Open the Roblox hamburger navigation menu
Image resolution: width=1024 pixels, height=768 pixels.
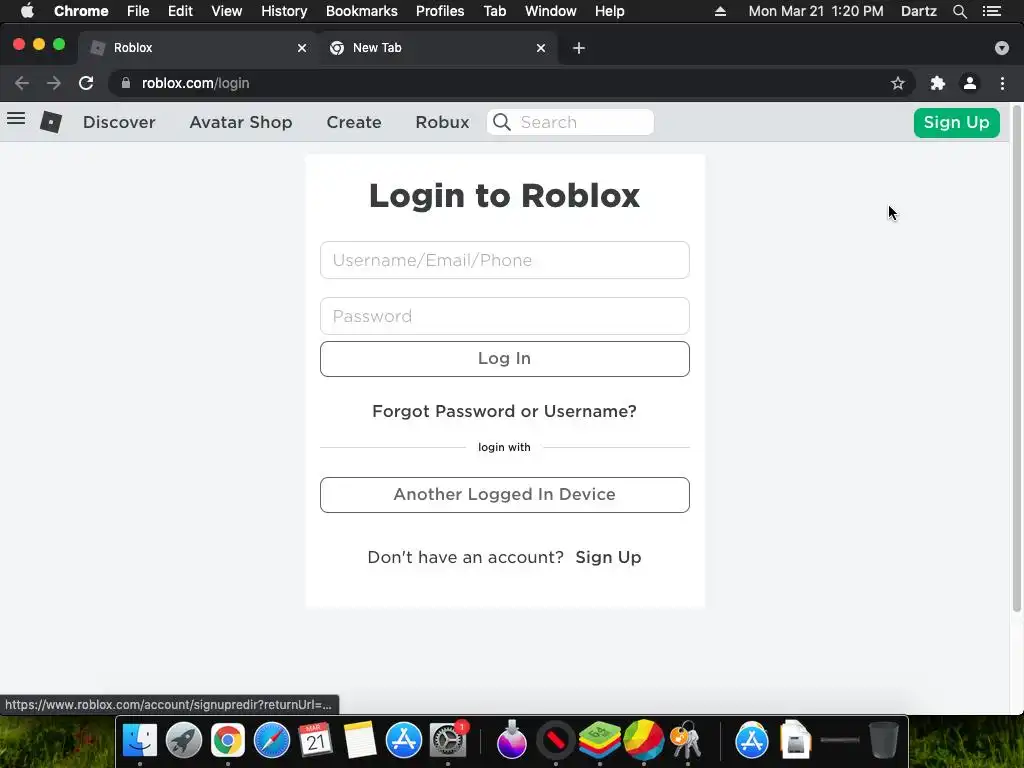click(16, 119)
